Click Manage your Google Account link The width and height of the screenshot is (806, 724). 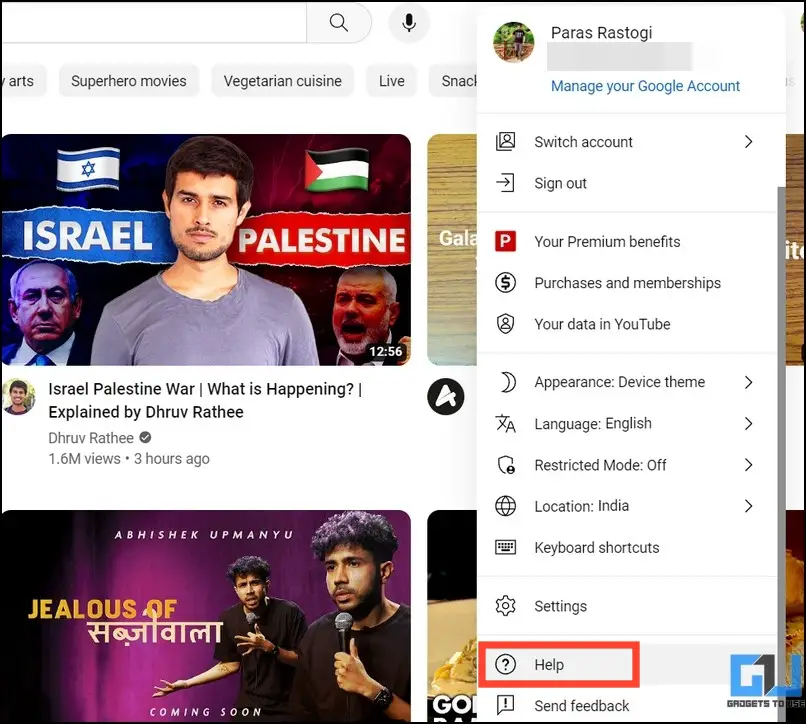(645, 86)
